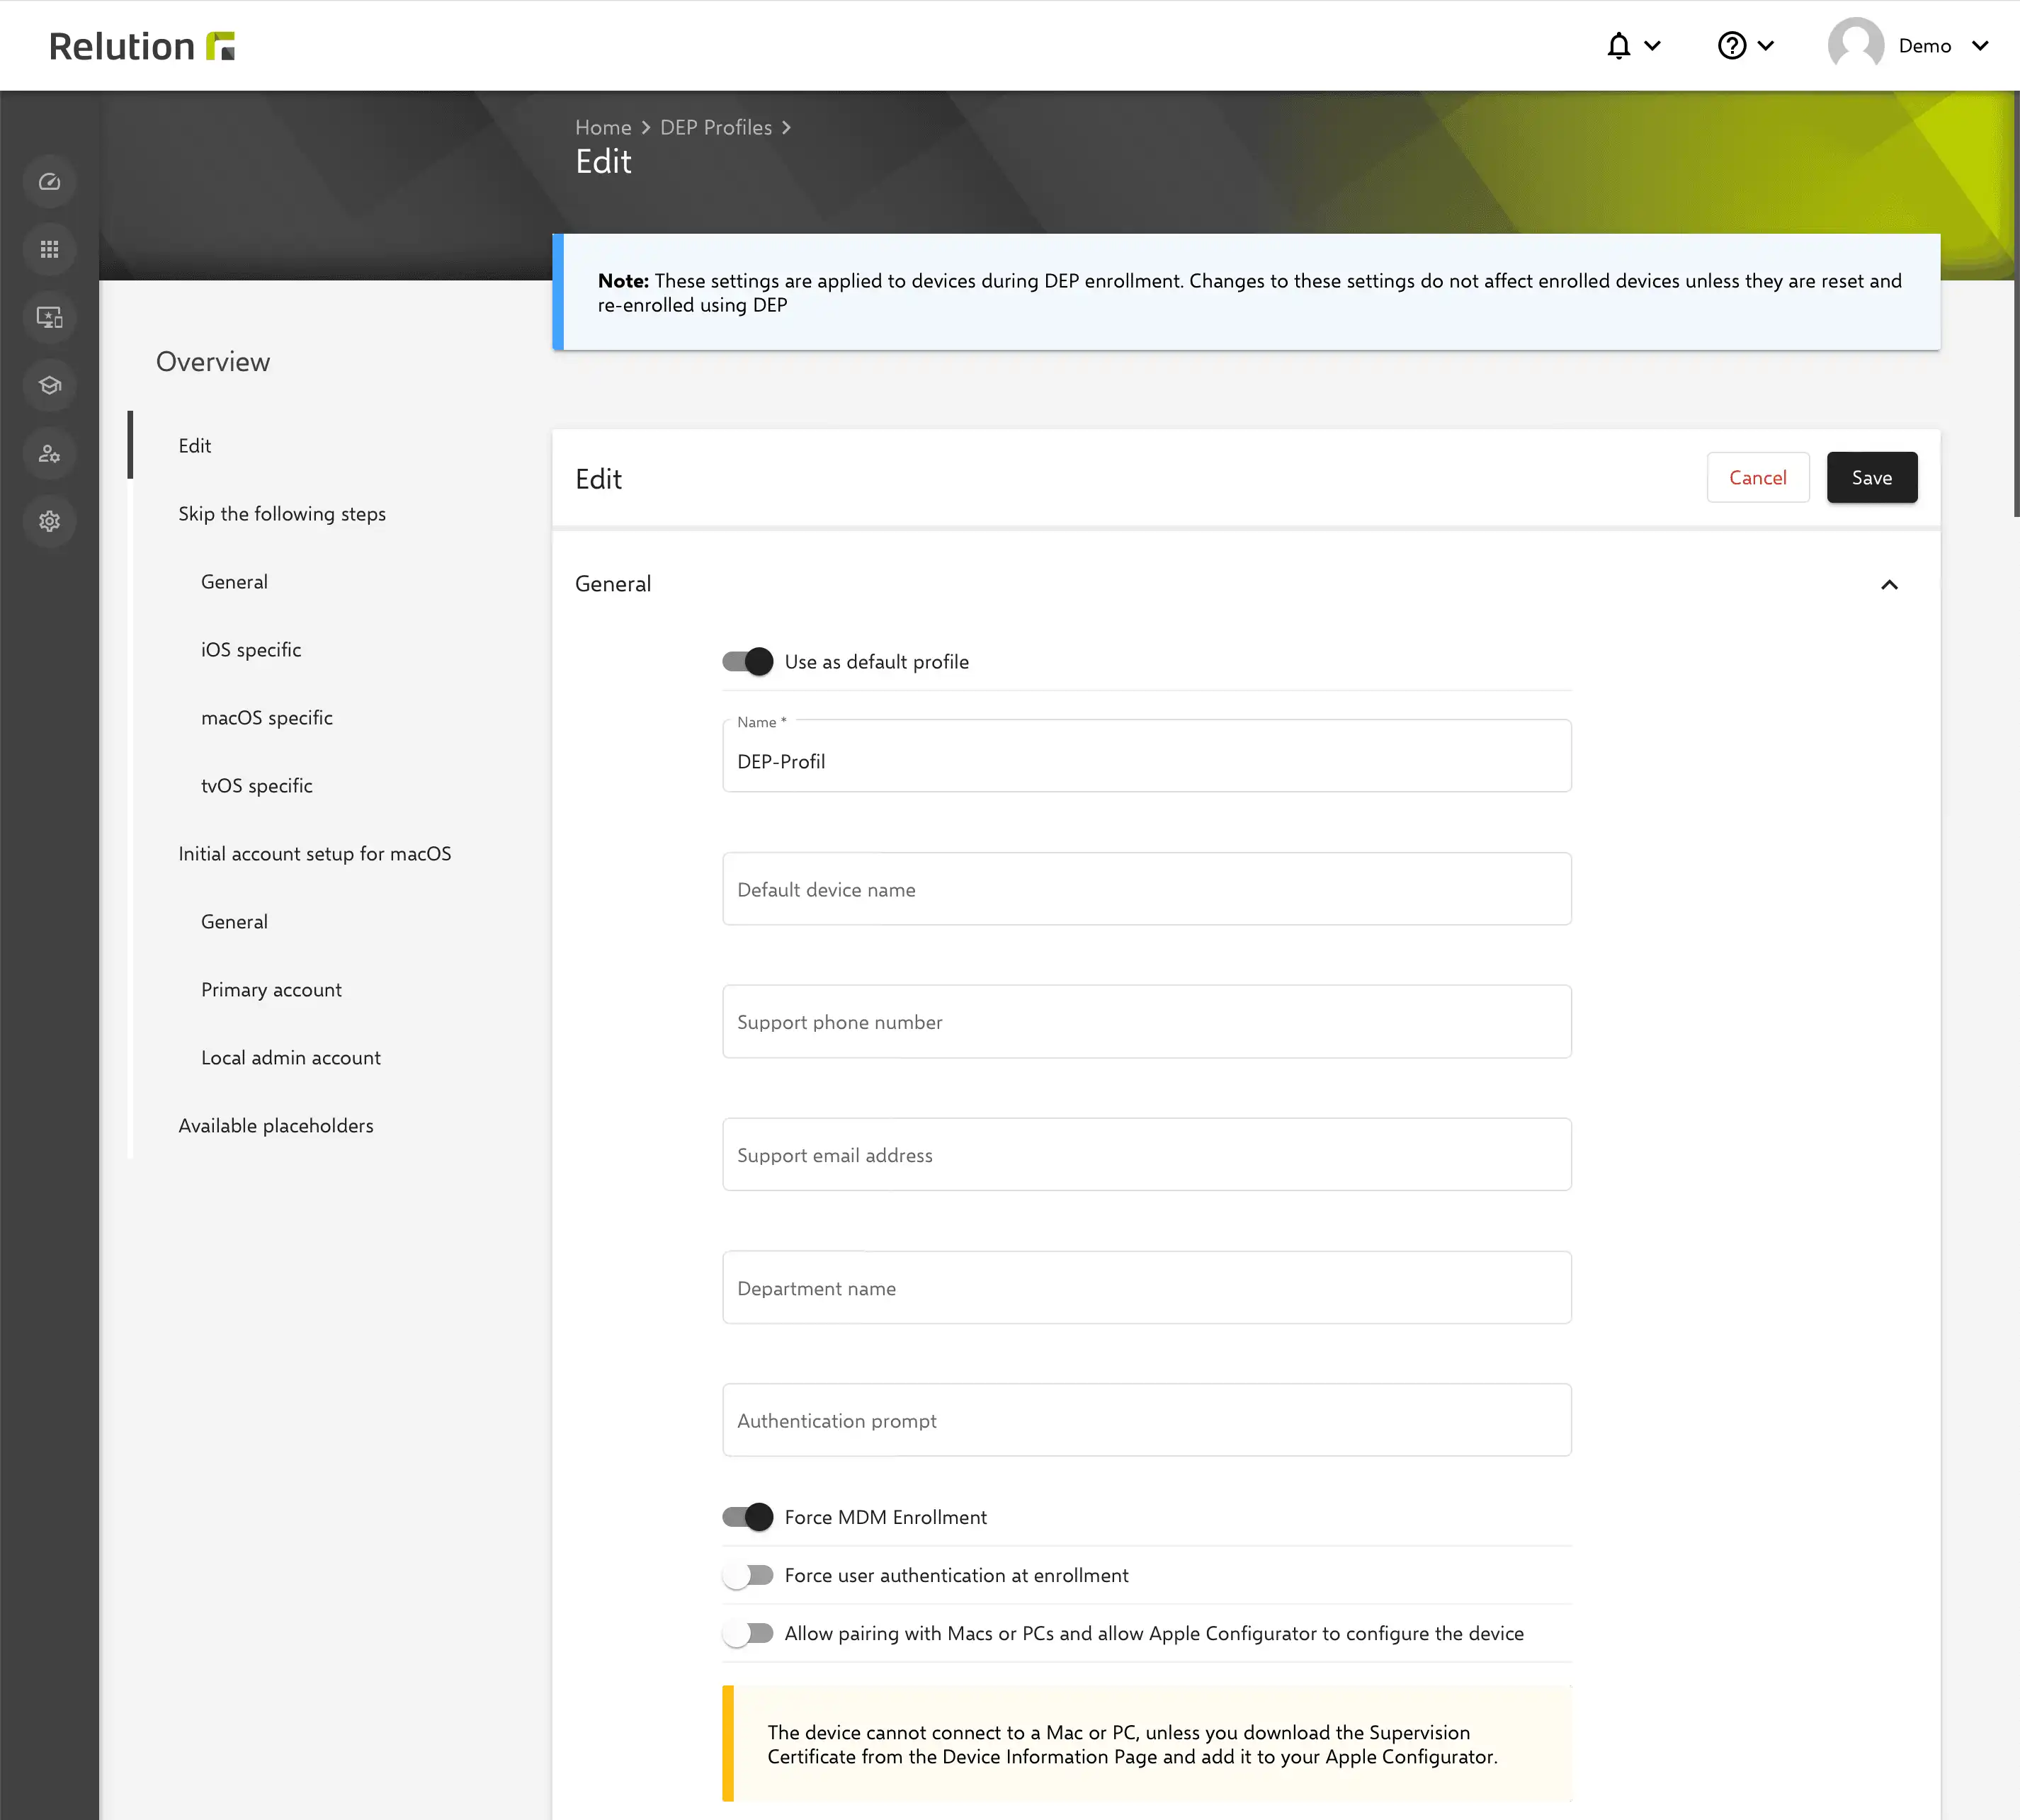Enable Force user authentication at enrollment
Viewport: 2020px width, 1820px height.
point(748,1576)
